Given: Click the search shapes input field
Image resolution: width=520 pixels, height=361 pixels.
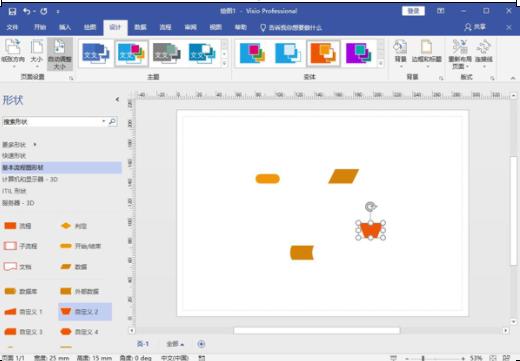Looking at the screenshot, I should pyautogui.click(x=53, y=122).
